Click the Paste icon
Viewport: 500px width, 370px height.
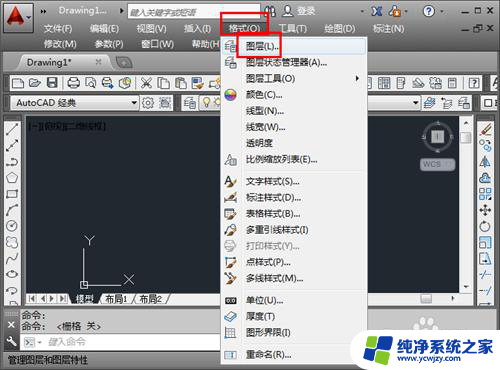click(180, 83)
